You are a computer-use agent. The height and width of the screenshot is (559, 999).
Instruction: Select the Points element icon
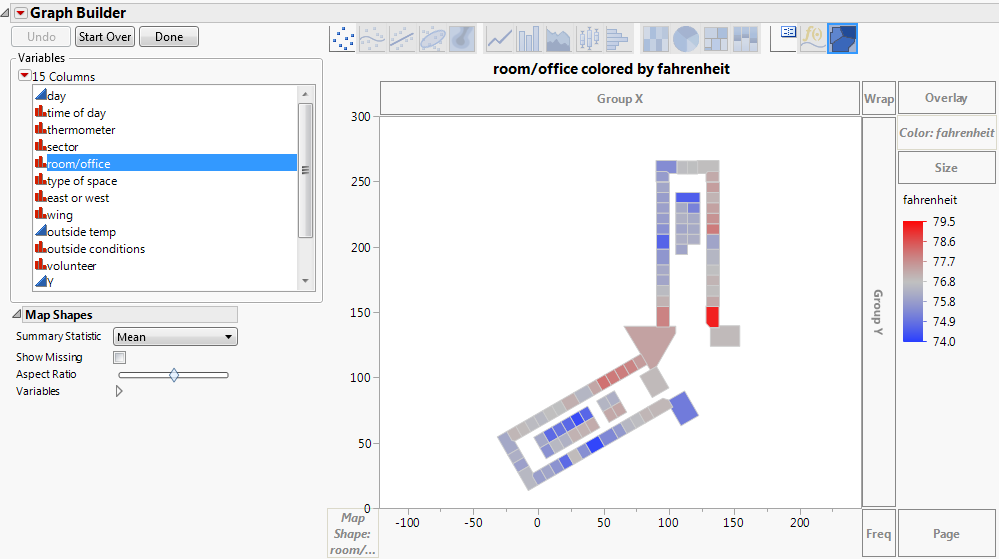click(343, 38)
